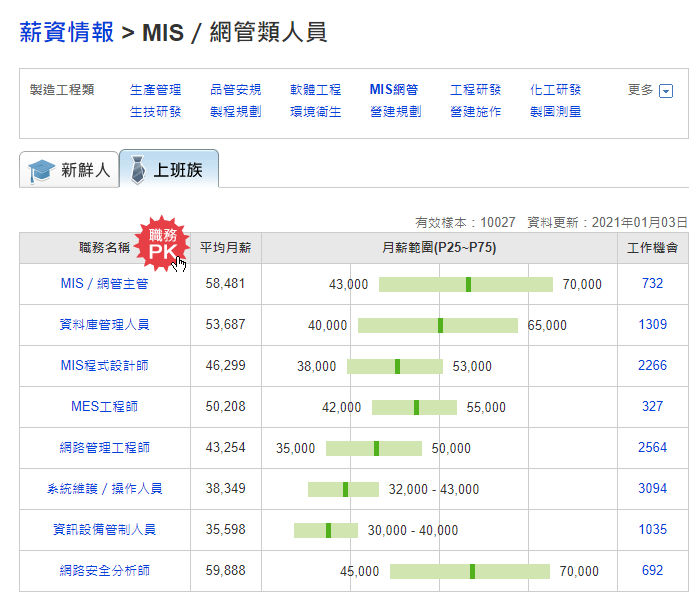
Task: Click the necktie icon on 上班族 tab
Action: (138, 170)
